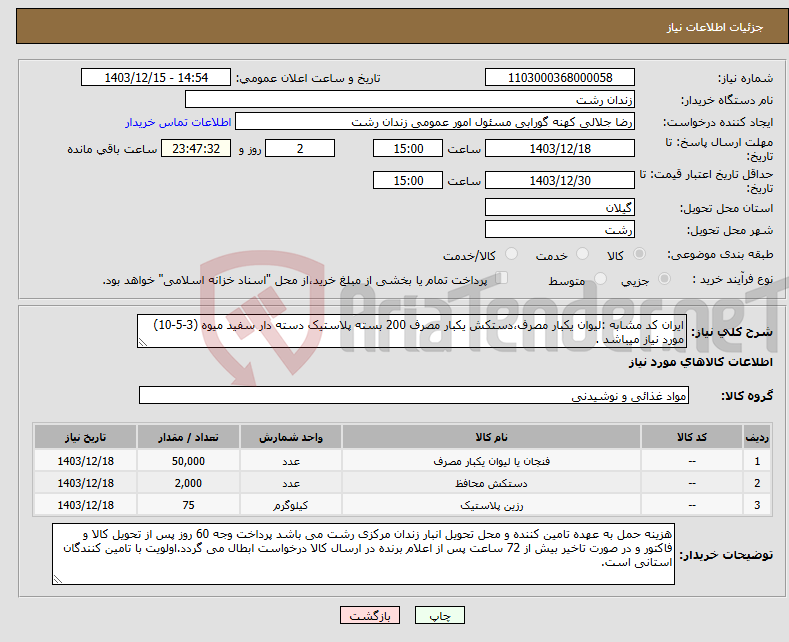The height and width of the screenshot is (642, 789).
Task: Click the item فنجان یا لیوان یکبار مصرف
Action: [492, 461]
